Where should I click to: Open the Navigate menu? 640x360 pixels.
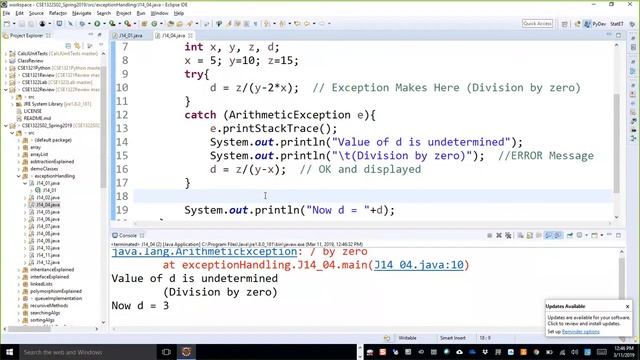(82, 13)
